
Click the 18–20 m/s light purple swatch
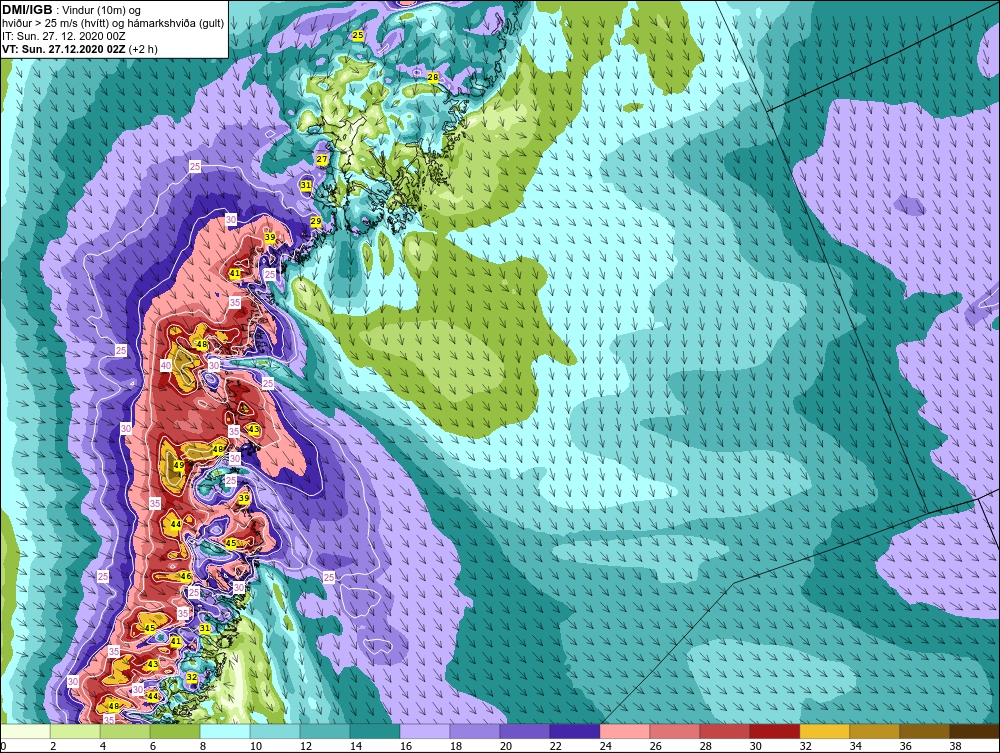pos(475,731)
